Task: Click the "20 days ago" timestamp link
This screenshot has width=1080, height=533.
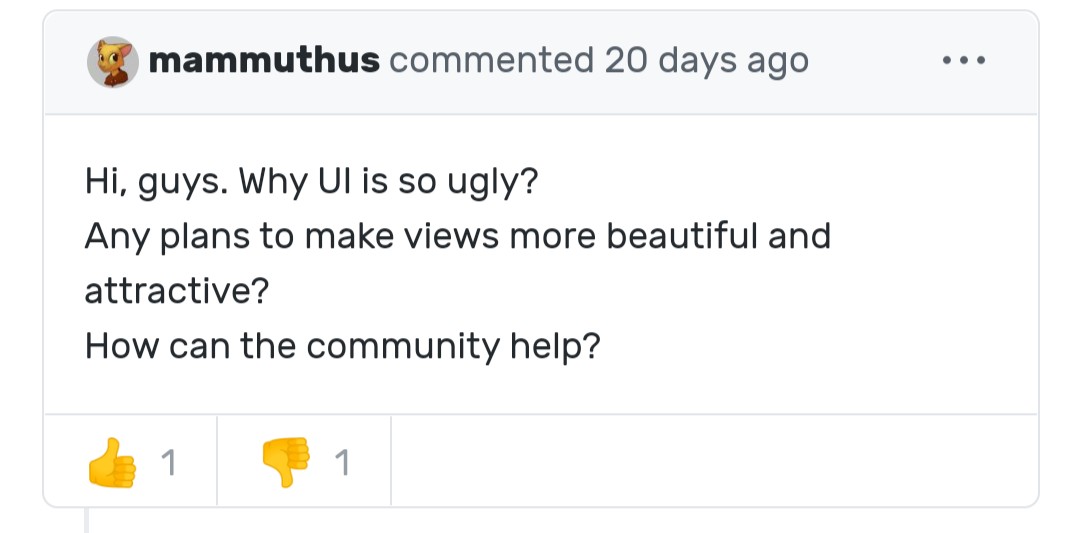Action: pos(706,61)
